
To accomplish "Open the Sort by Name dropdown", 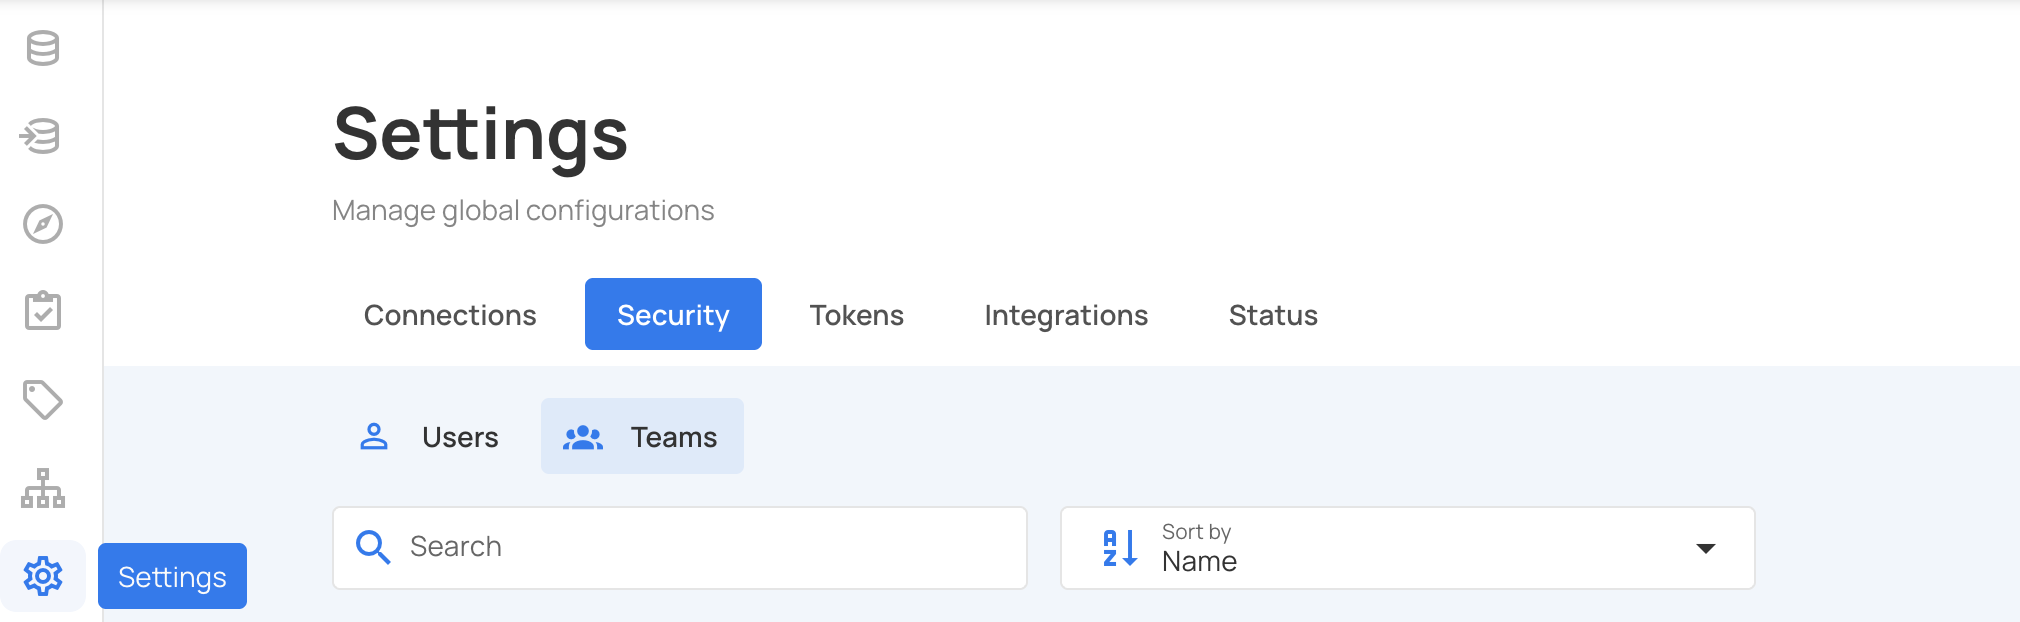I will 1400,548.
